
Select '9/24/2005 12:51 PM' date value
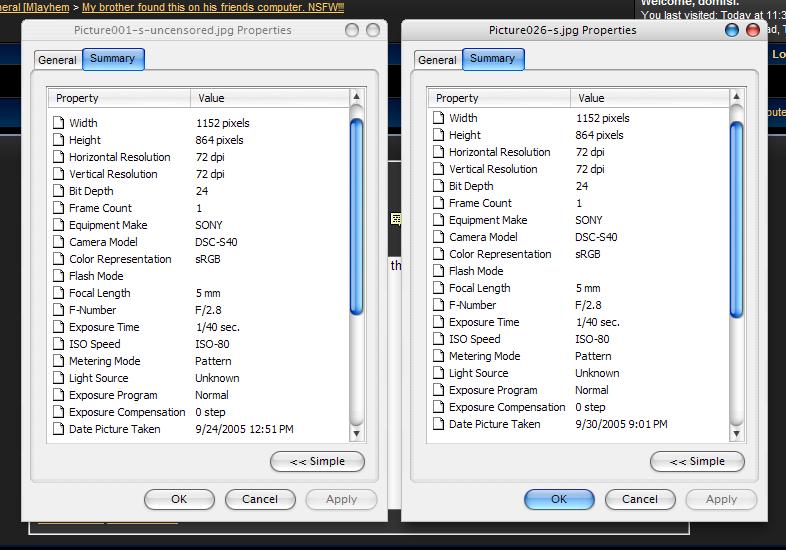click(245, 429)
